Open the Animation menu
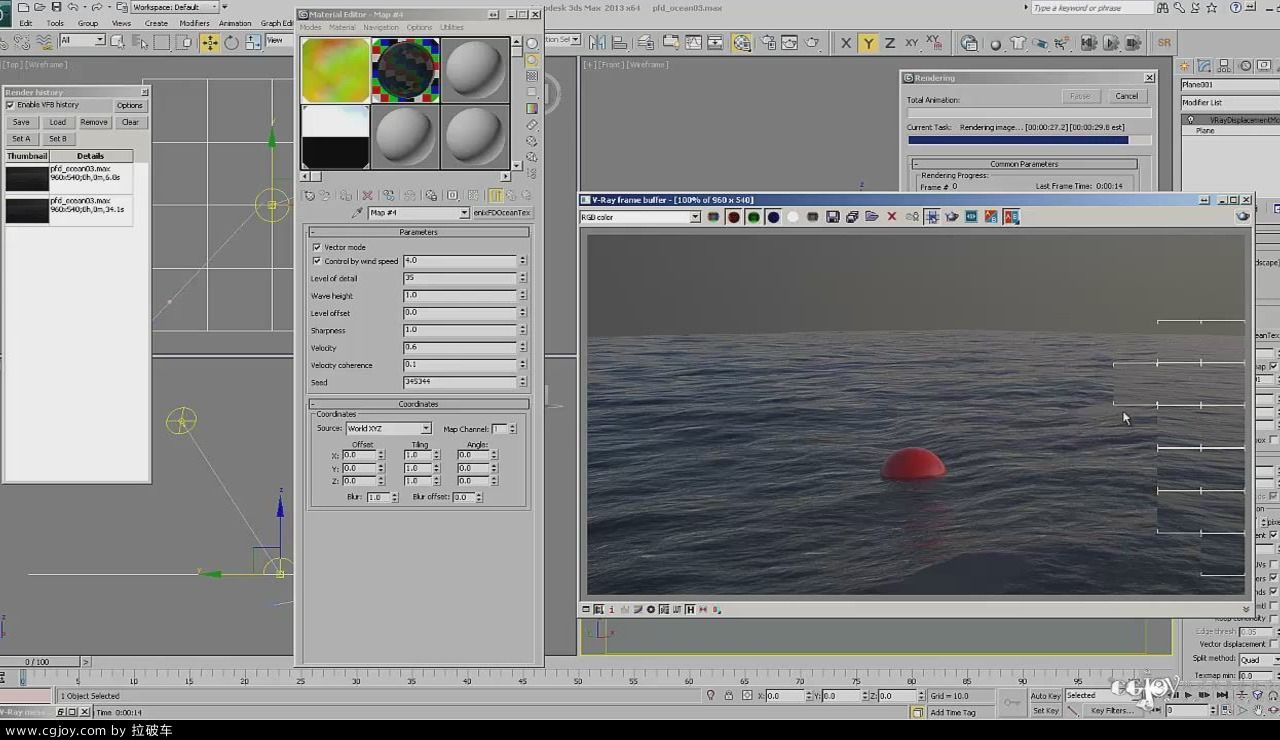The height and width of the screenshot is (740, 1280). point(235,23)
